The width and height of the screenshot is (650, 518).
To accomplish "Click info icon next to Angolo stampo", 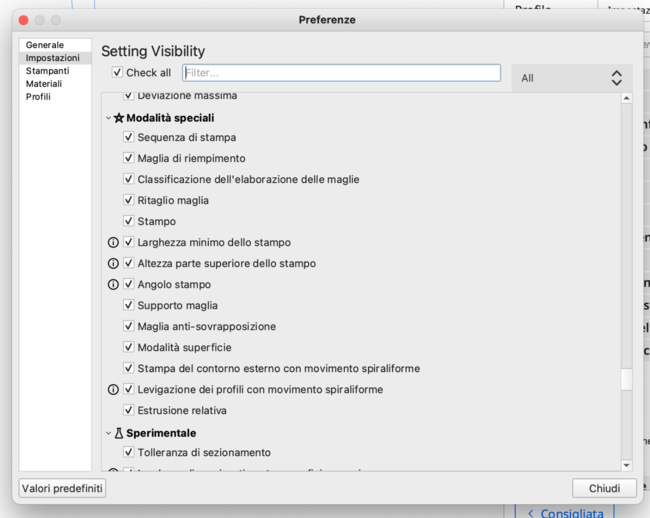I will (113, 284).
